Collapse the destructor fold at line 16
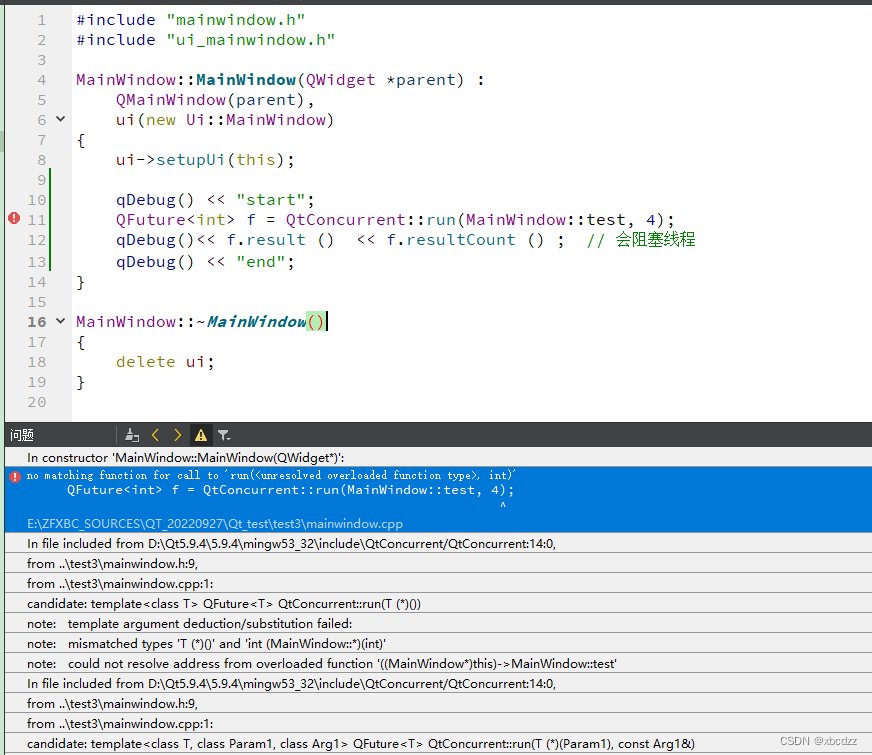This screenshot has height=755, width=872. pos(60,321)
